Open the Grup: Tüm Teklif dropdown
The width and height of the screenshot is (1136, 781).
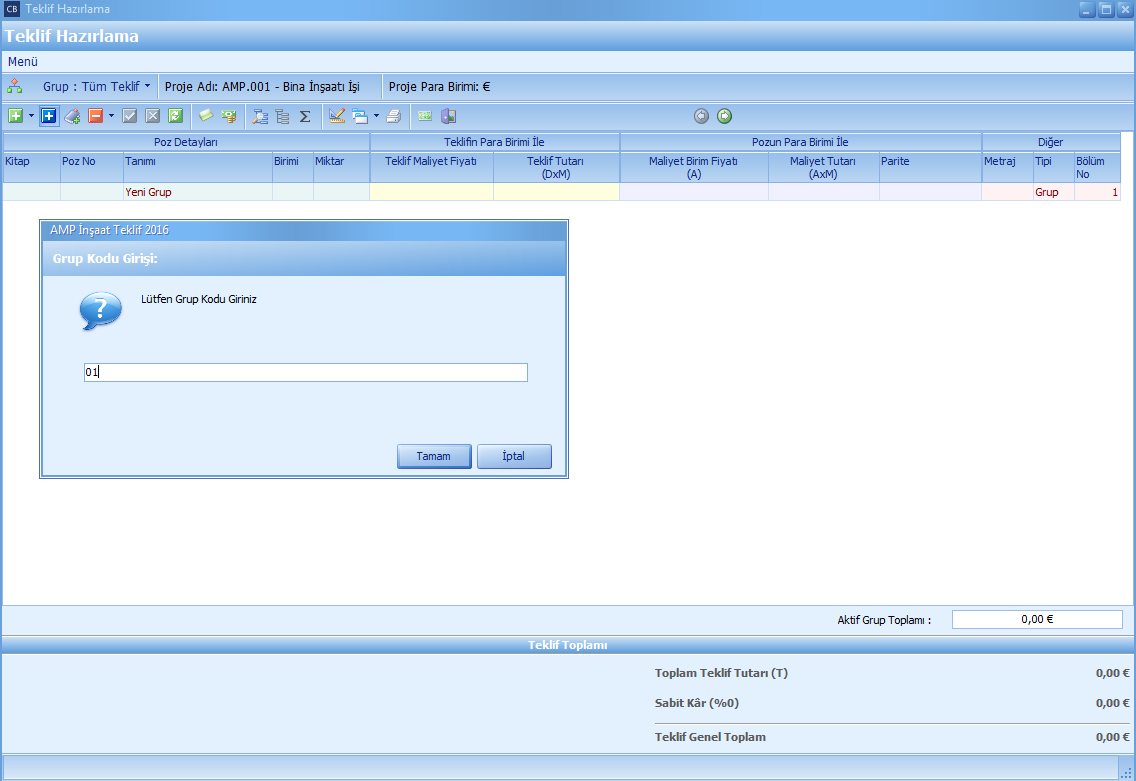(x=97, y=87)
